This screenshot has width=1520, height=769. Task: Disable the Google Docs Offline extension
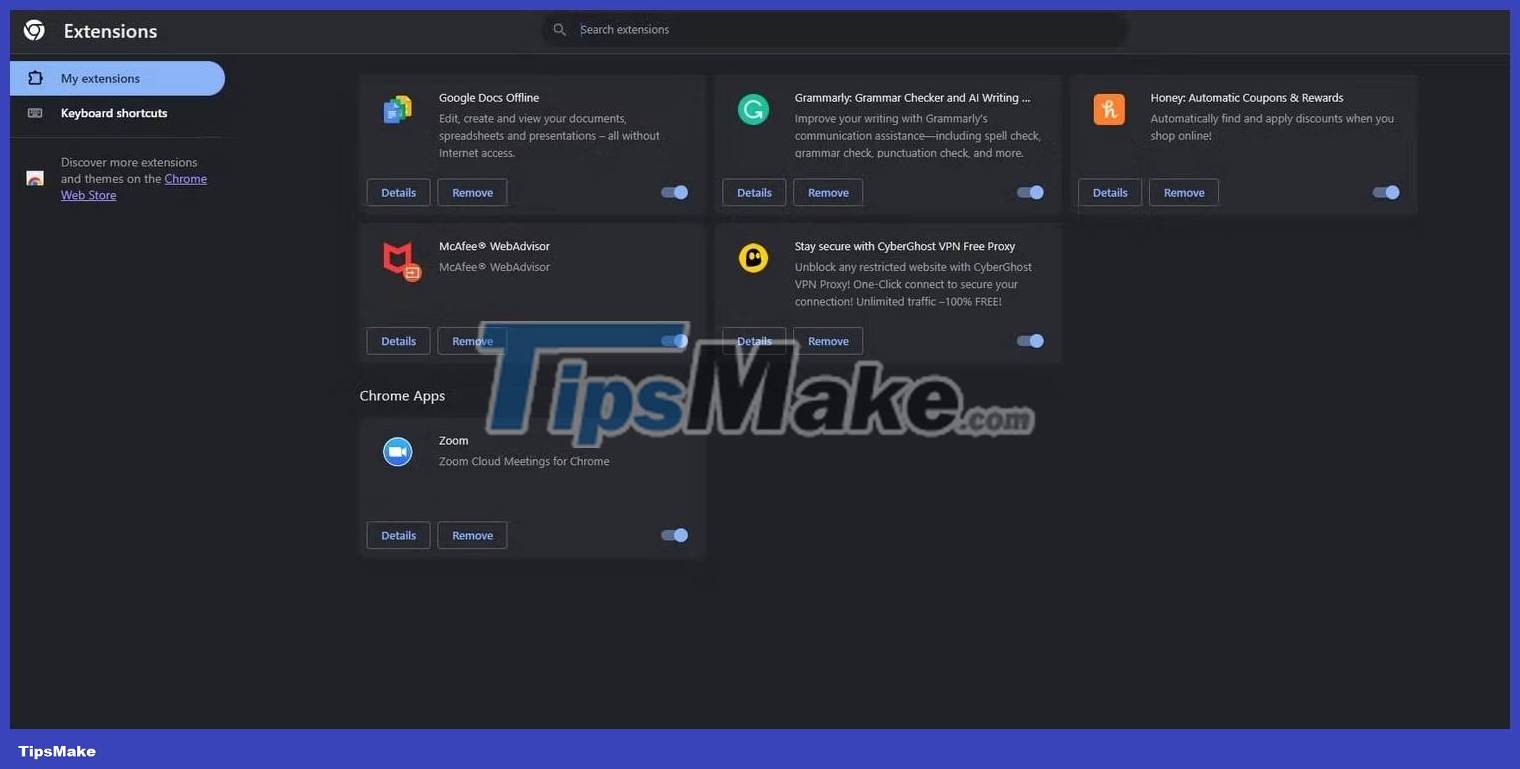[x=674, y=192]
